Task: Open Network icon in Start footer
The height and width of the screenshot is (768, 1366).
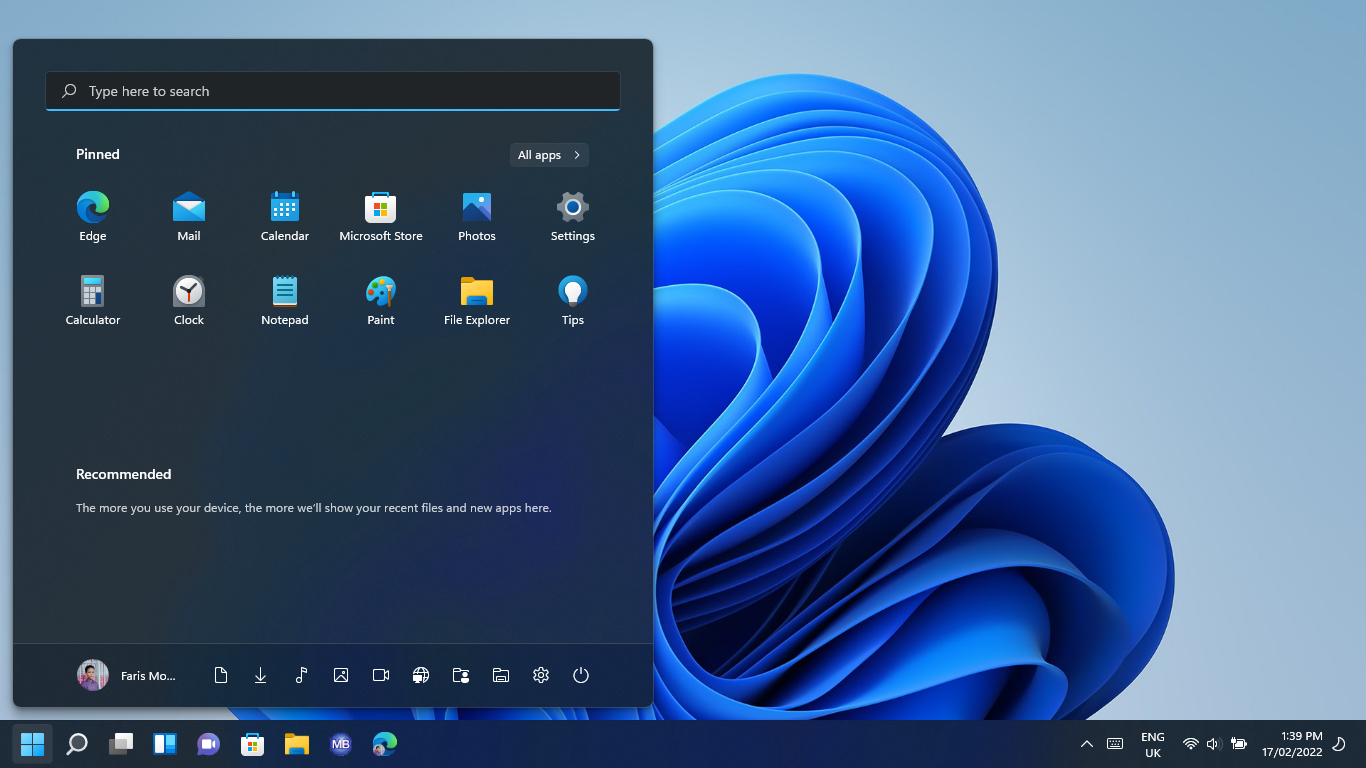Action: [x=421, y=675]
